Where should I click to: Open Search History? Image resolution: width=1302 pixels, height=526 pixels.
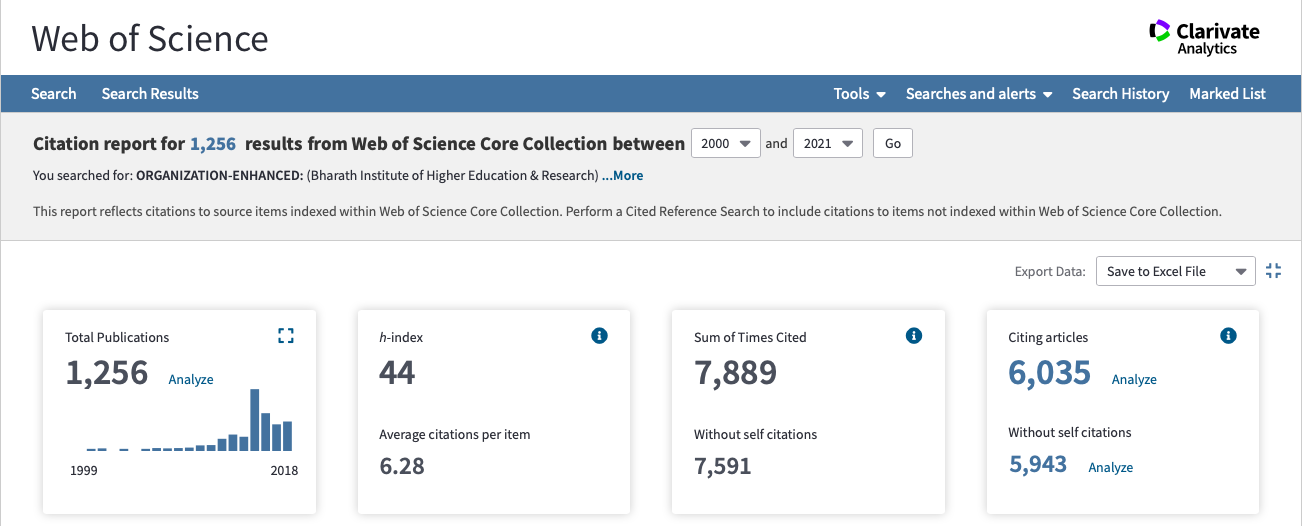pyautogui.click(x=1120, y=94)
